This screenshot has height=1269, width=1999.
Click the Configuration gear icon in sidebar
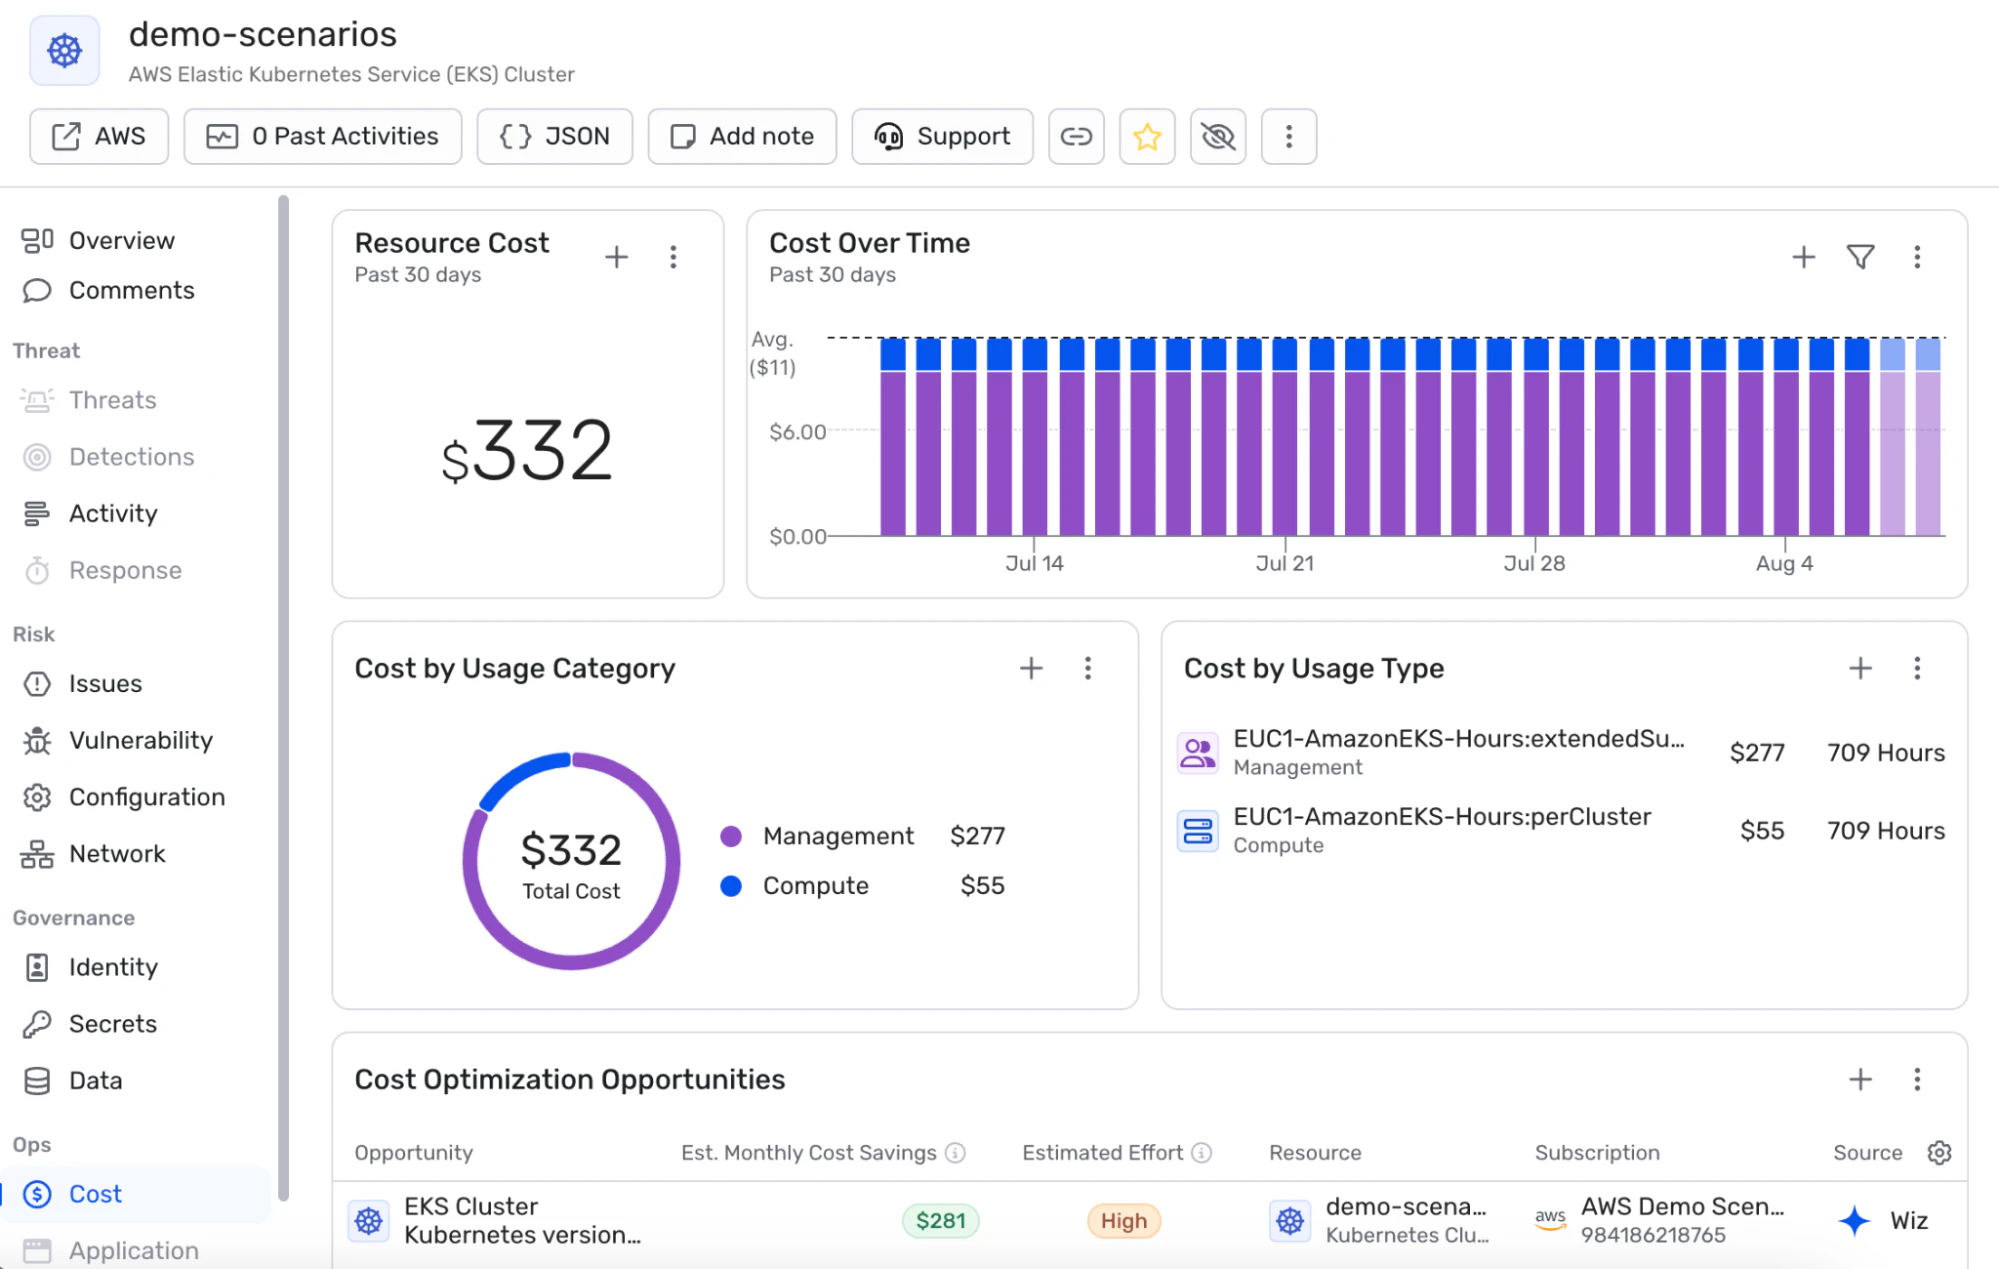pyautogui.click(x=37, y=797)
